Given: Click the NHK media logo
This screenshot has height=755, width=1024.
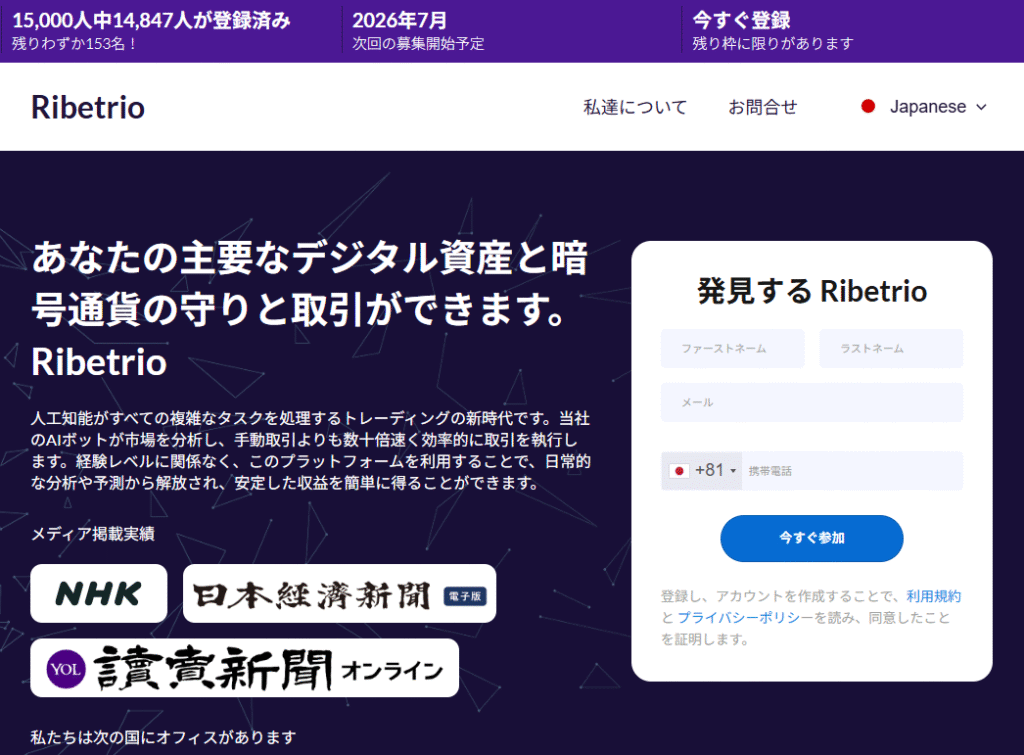Looking at the screenshot, I should coord(98,593).
